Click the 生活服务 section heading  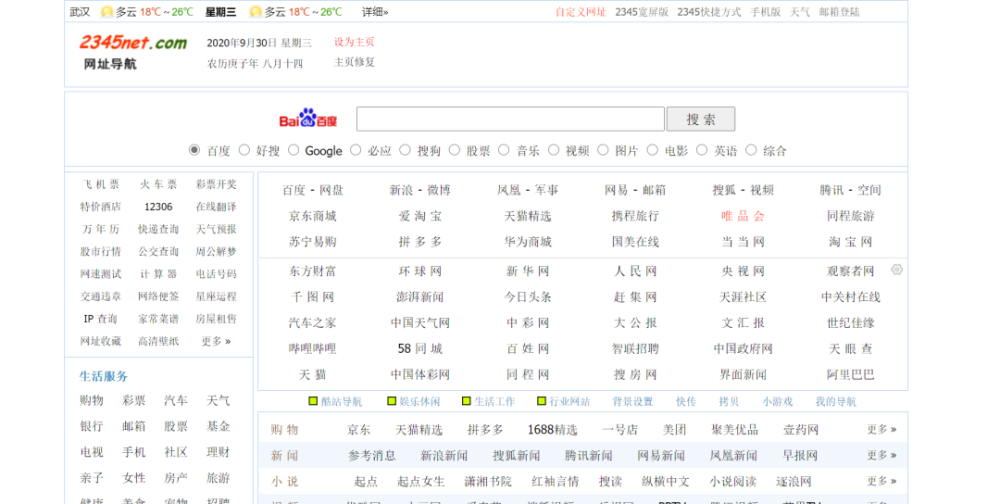click(103, 376)
